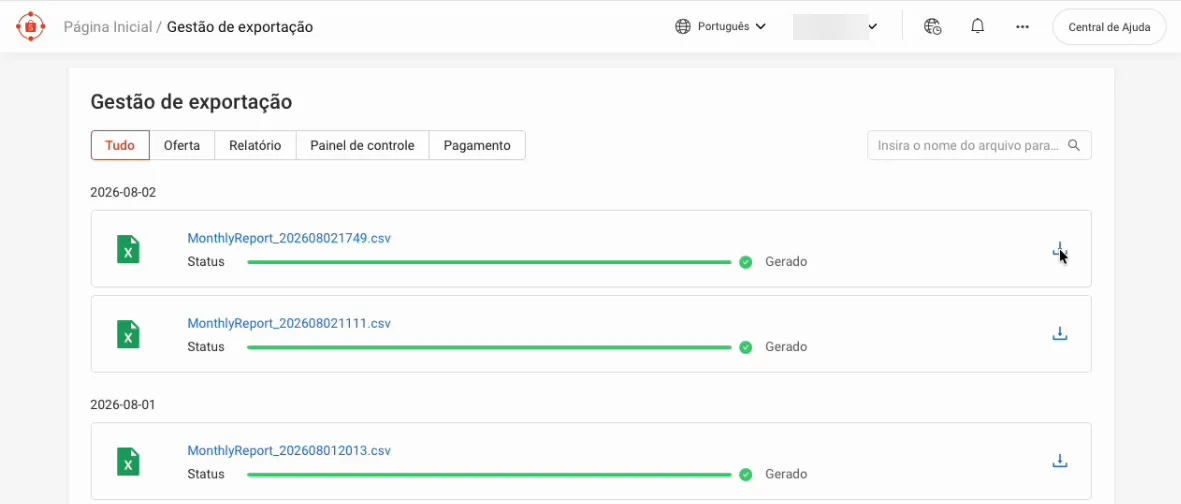1181x504 pixels.
Task: Click green check icon for MonthlyReport_202608021749.csv
Action: click(x=746, y=262)
